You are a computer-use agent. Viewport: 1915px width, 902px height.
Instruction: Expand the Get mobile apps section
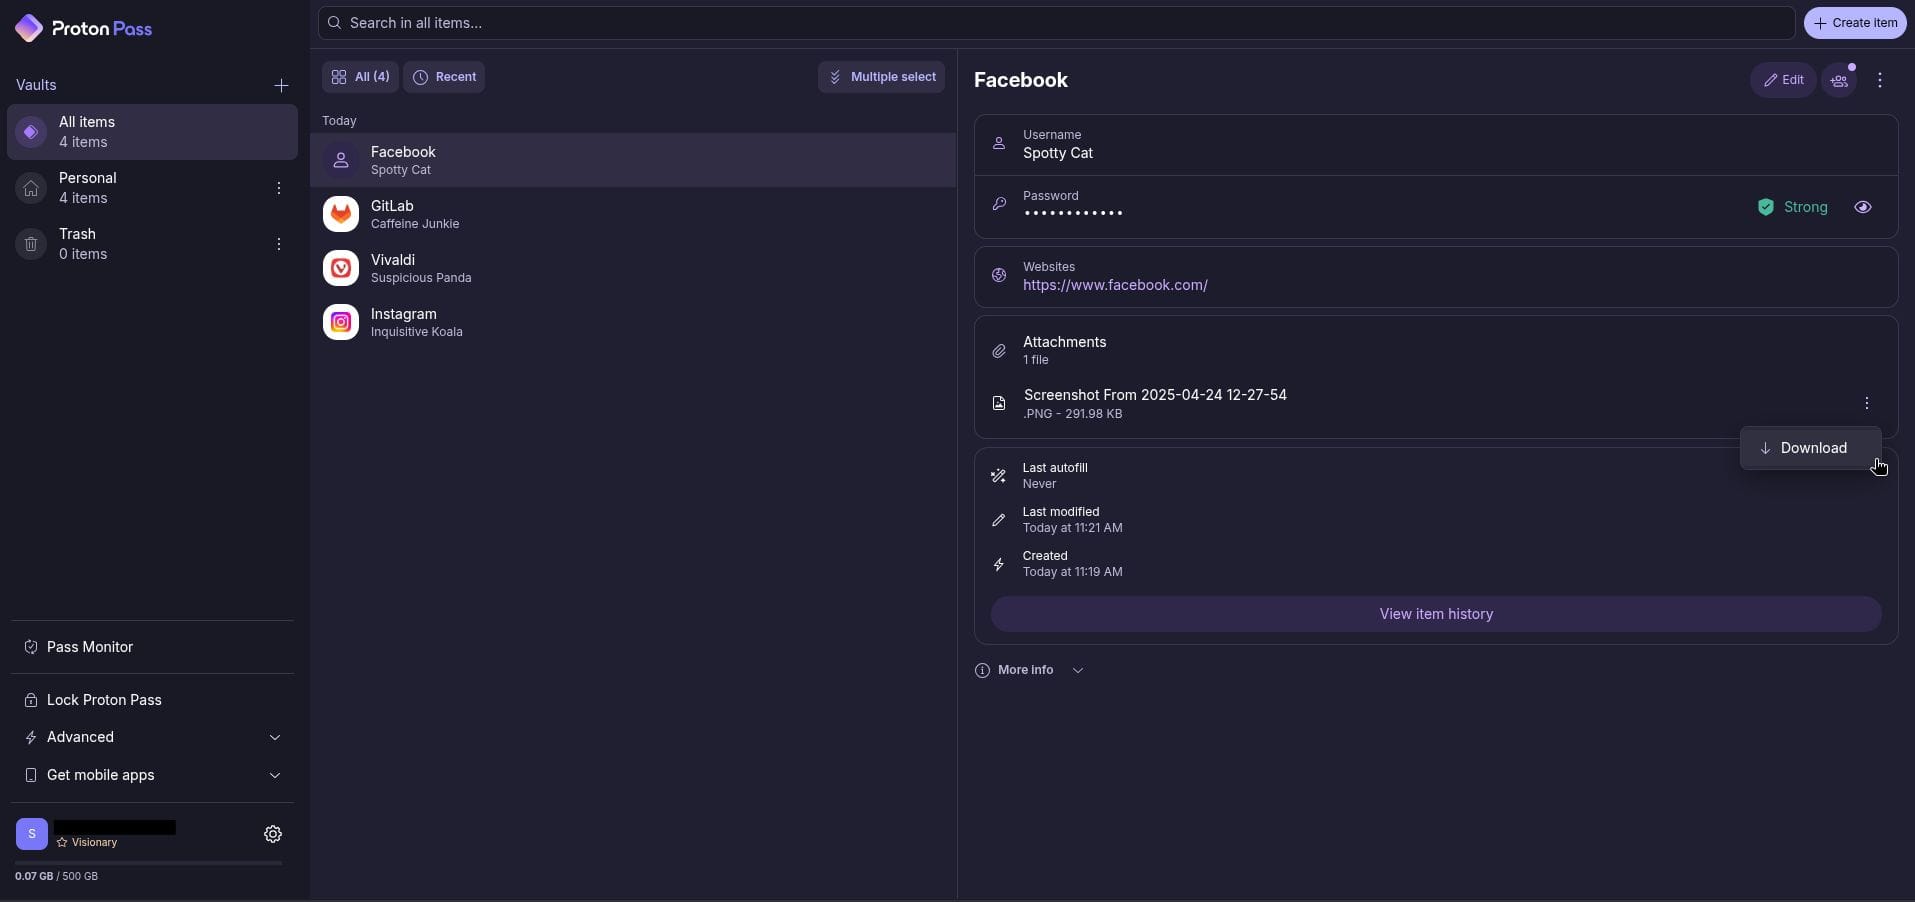coord(274,775)
